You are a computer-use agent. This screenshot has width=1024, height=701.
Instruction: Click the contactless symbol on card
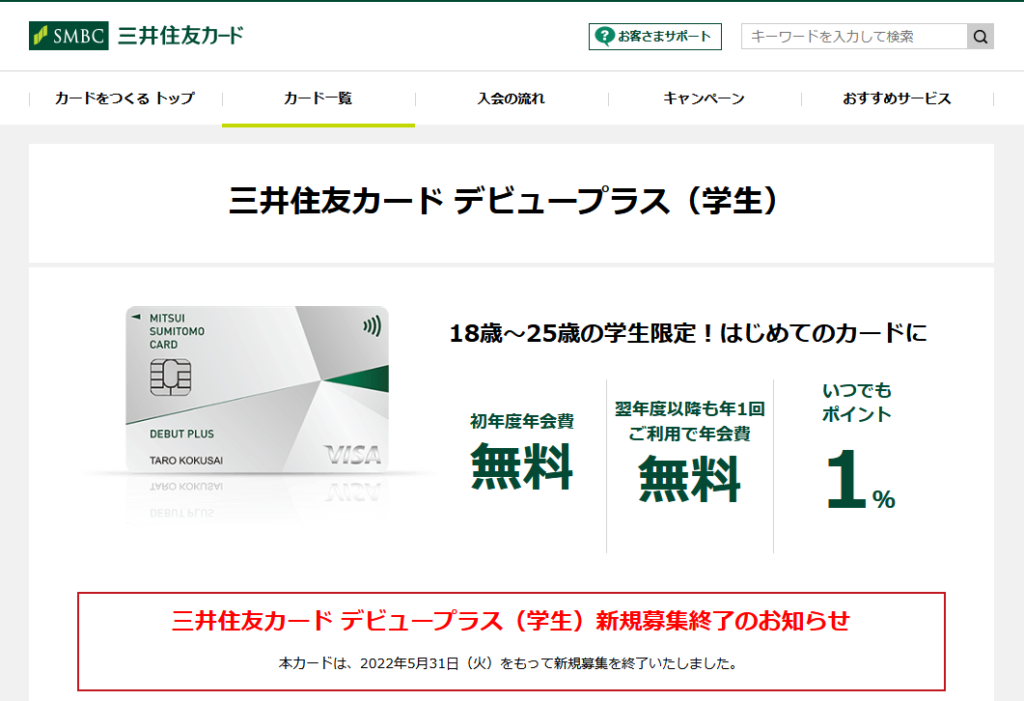pyautogui.click(x=372, y=326)
